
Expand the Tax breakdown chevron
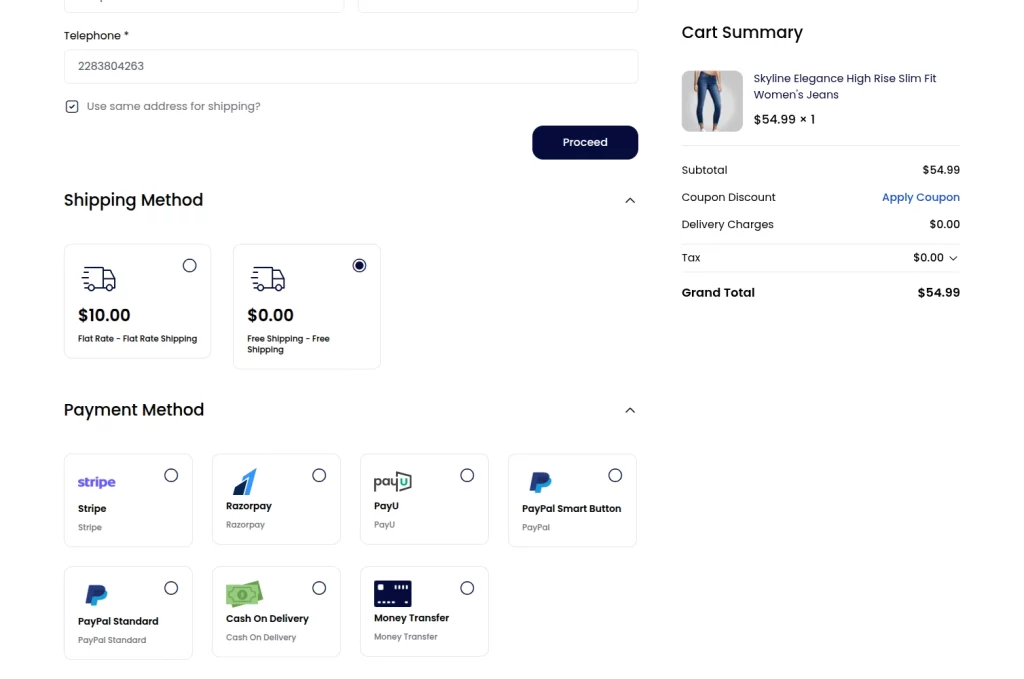pyautogui.click(x=953, y=258)
